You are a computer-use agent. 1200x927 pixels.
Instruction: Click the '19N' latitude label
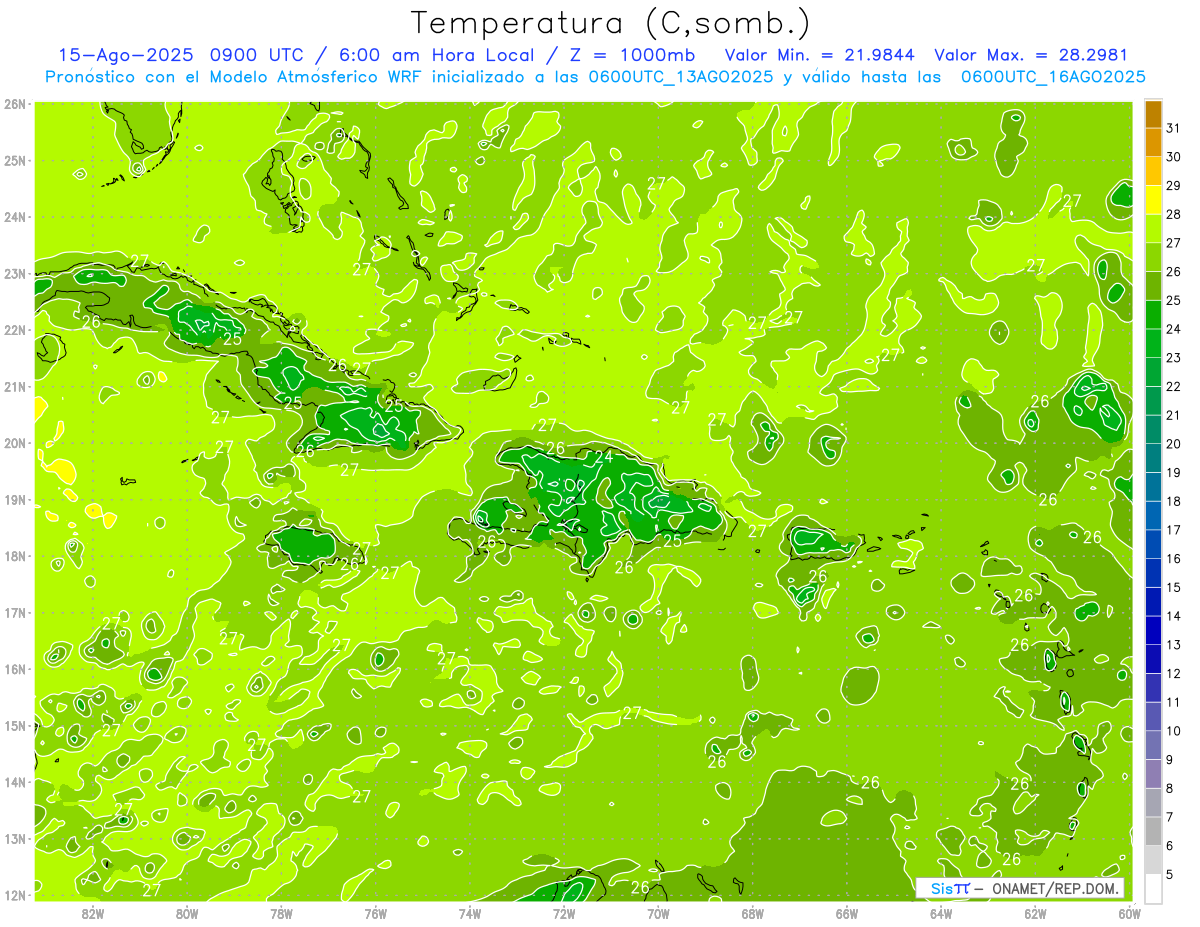15,499
